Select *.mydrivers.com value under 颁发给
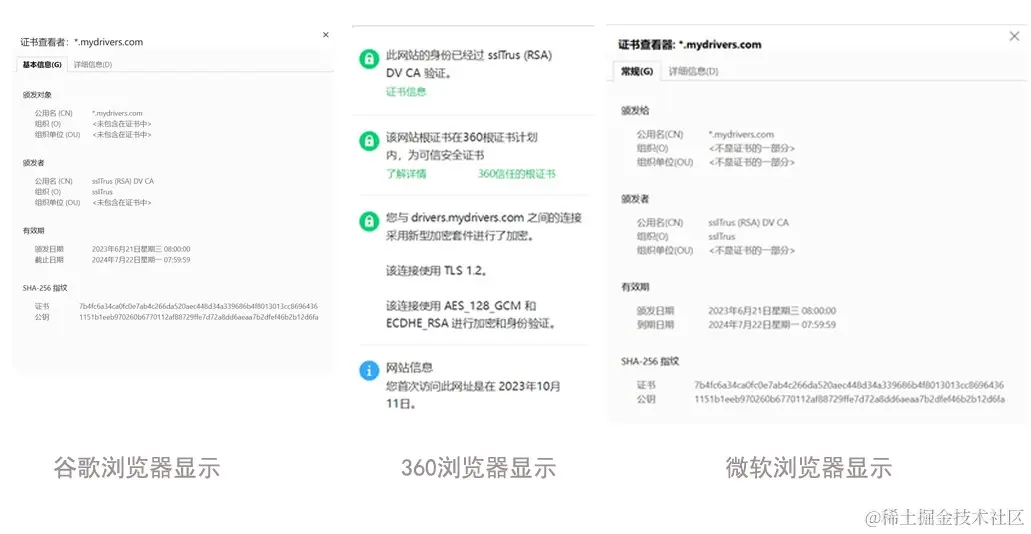Viewport: 1031px width, 534px height. click(x=742, y=134)
